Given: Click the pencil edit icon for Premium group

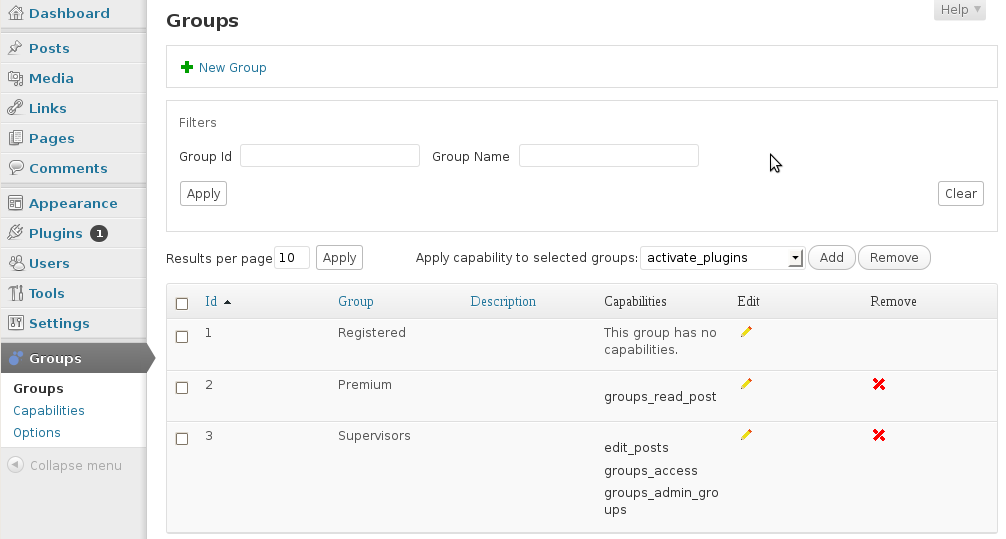Looking at the screenshot, I should click(x=746, y=384).
